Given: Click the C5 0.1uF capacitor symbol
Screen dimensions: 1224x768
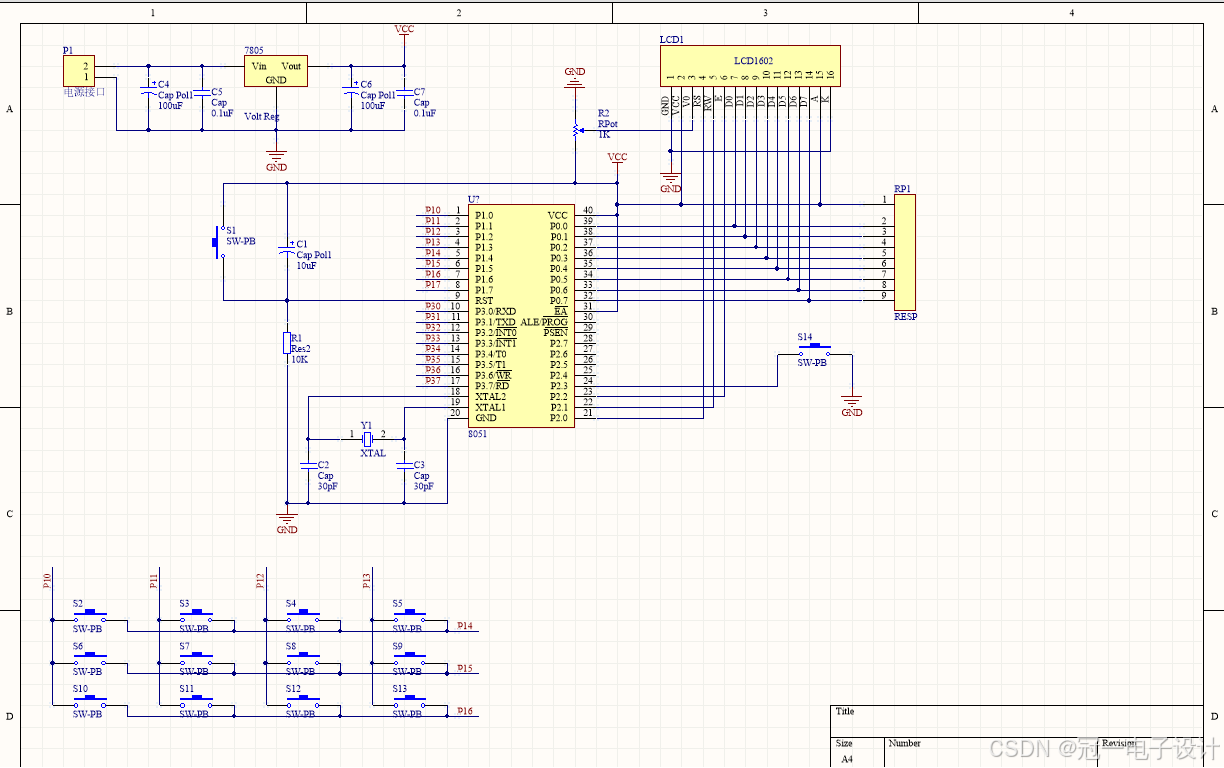Looking at the screenshot, I should [202, 92].
